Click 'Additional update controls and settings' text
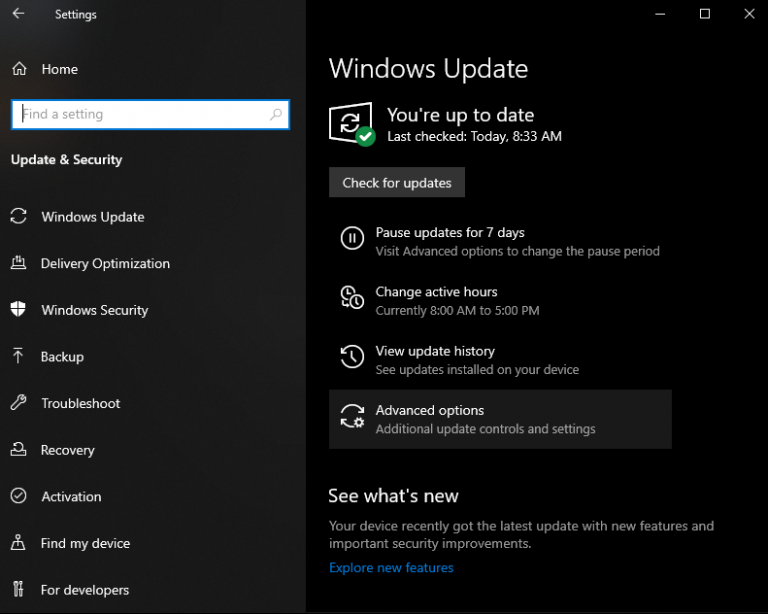 (485, 429)
